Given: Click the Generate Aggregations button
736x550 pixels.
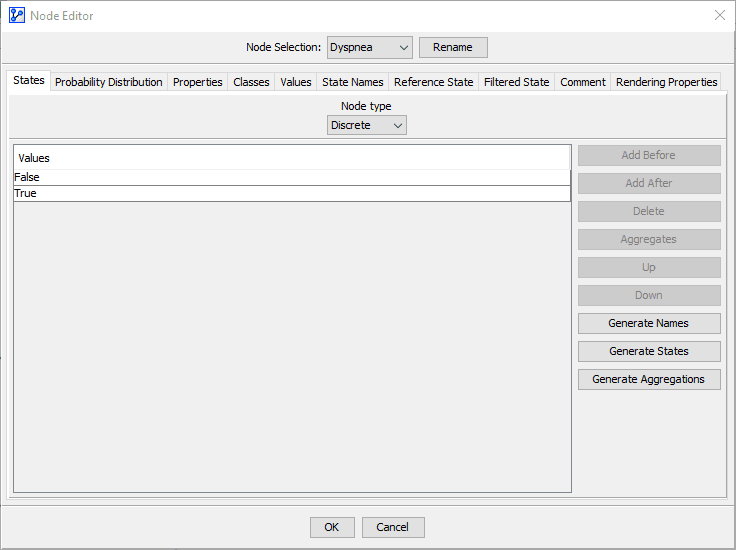Looking at the screenshot, I should (649, 379).
